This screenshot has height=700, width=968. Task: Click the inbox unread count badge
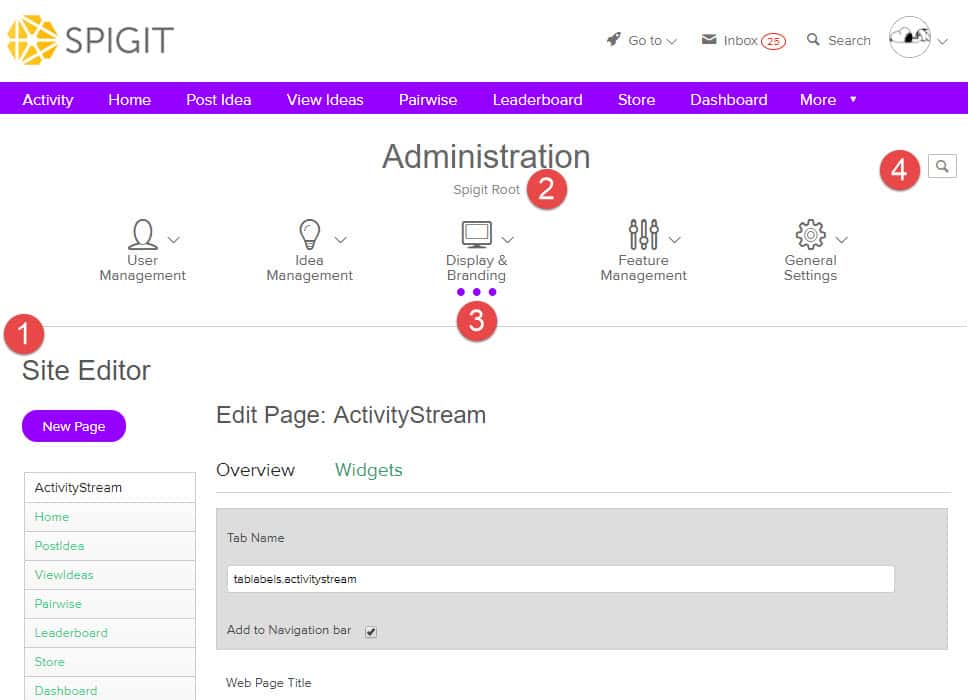click(773, 41)
